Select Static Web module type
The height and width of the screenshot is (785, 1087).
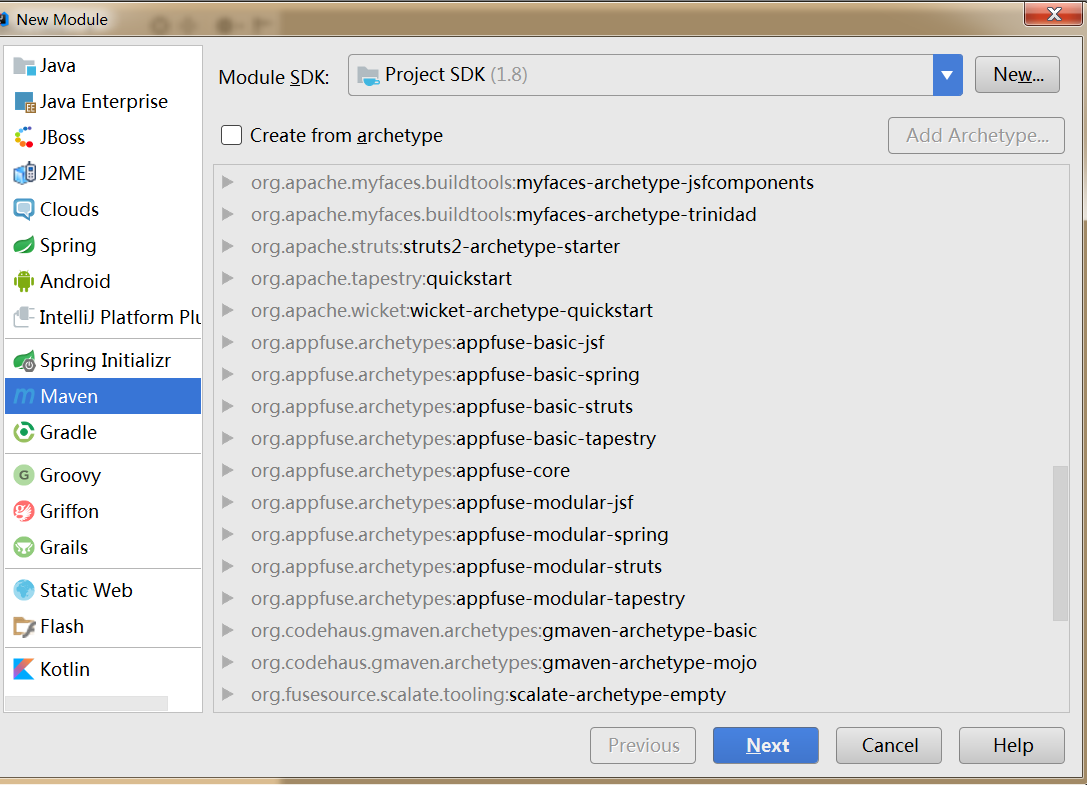point(103,590)
